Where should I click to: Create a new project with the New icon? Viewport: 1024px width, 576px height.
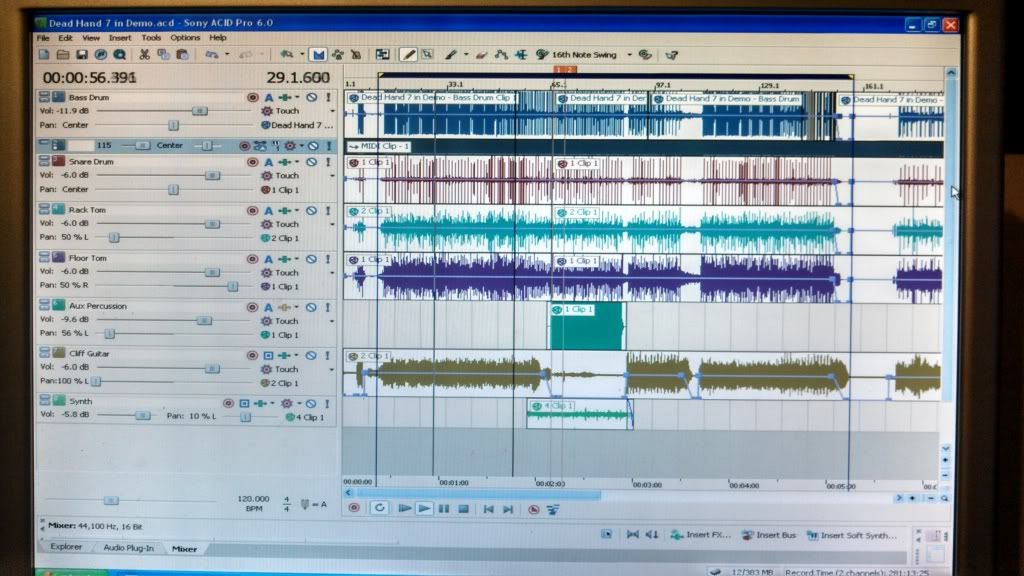(44, 55)
